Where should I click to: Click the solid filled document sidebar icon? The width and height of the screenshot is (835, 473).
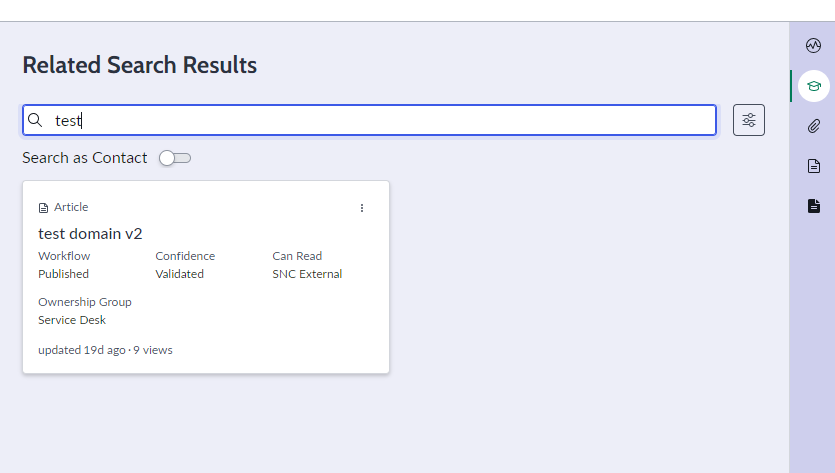[813, 206]
